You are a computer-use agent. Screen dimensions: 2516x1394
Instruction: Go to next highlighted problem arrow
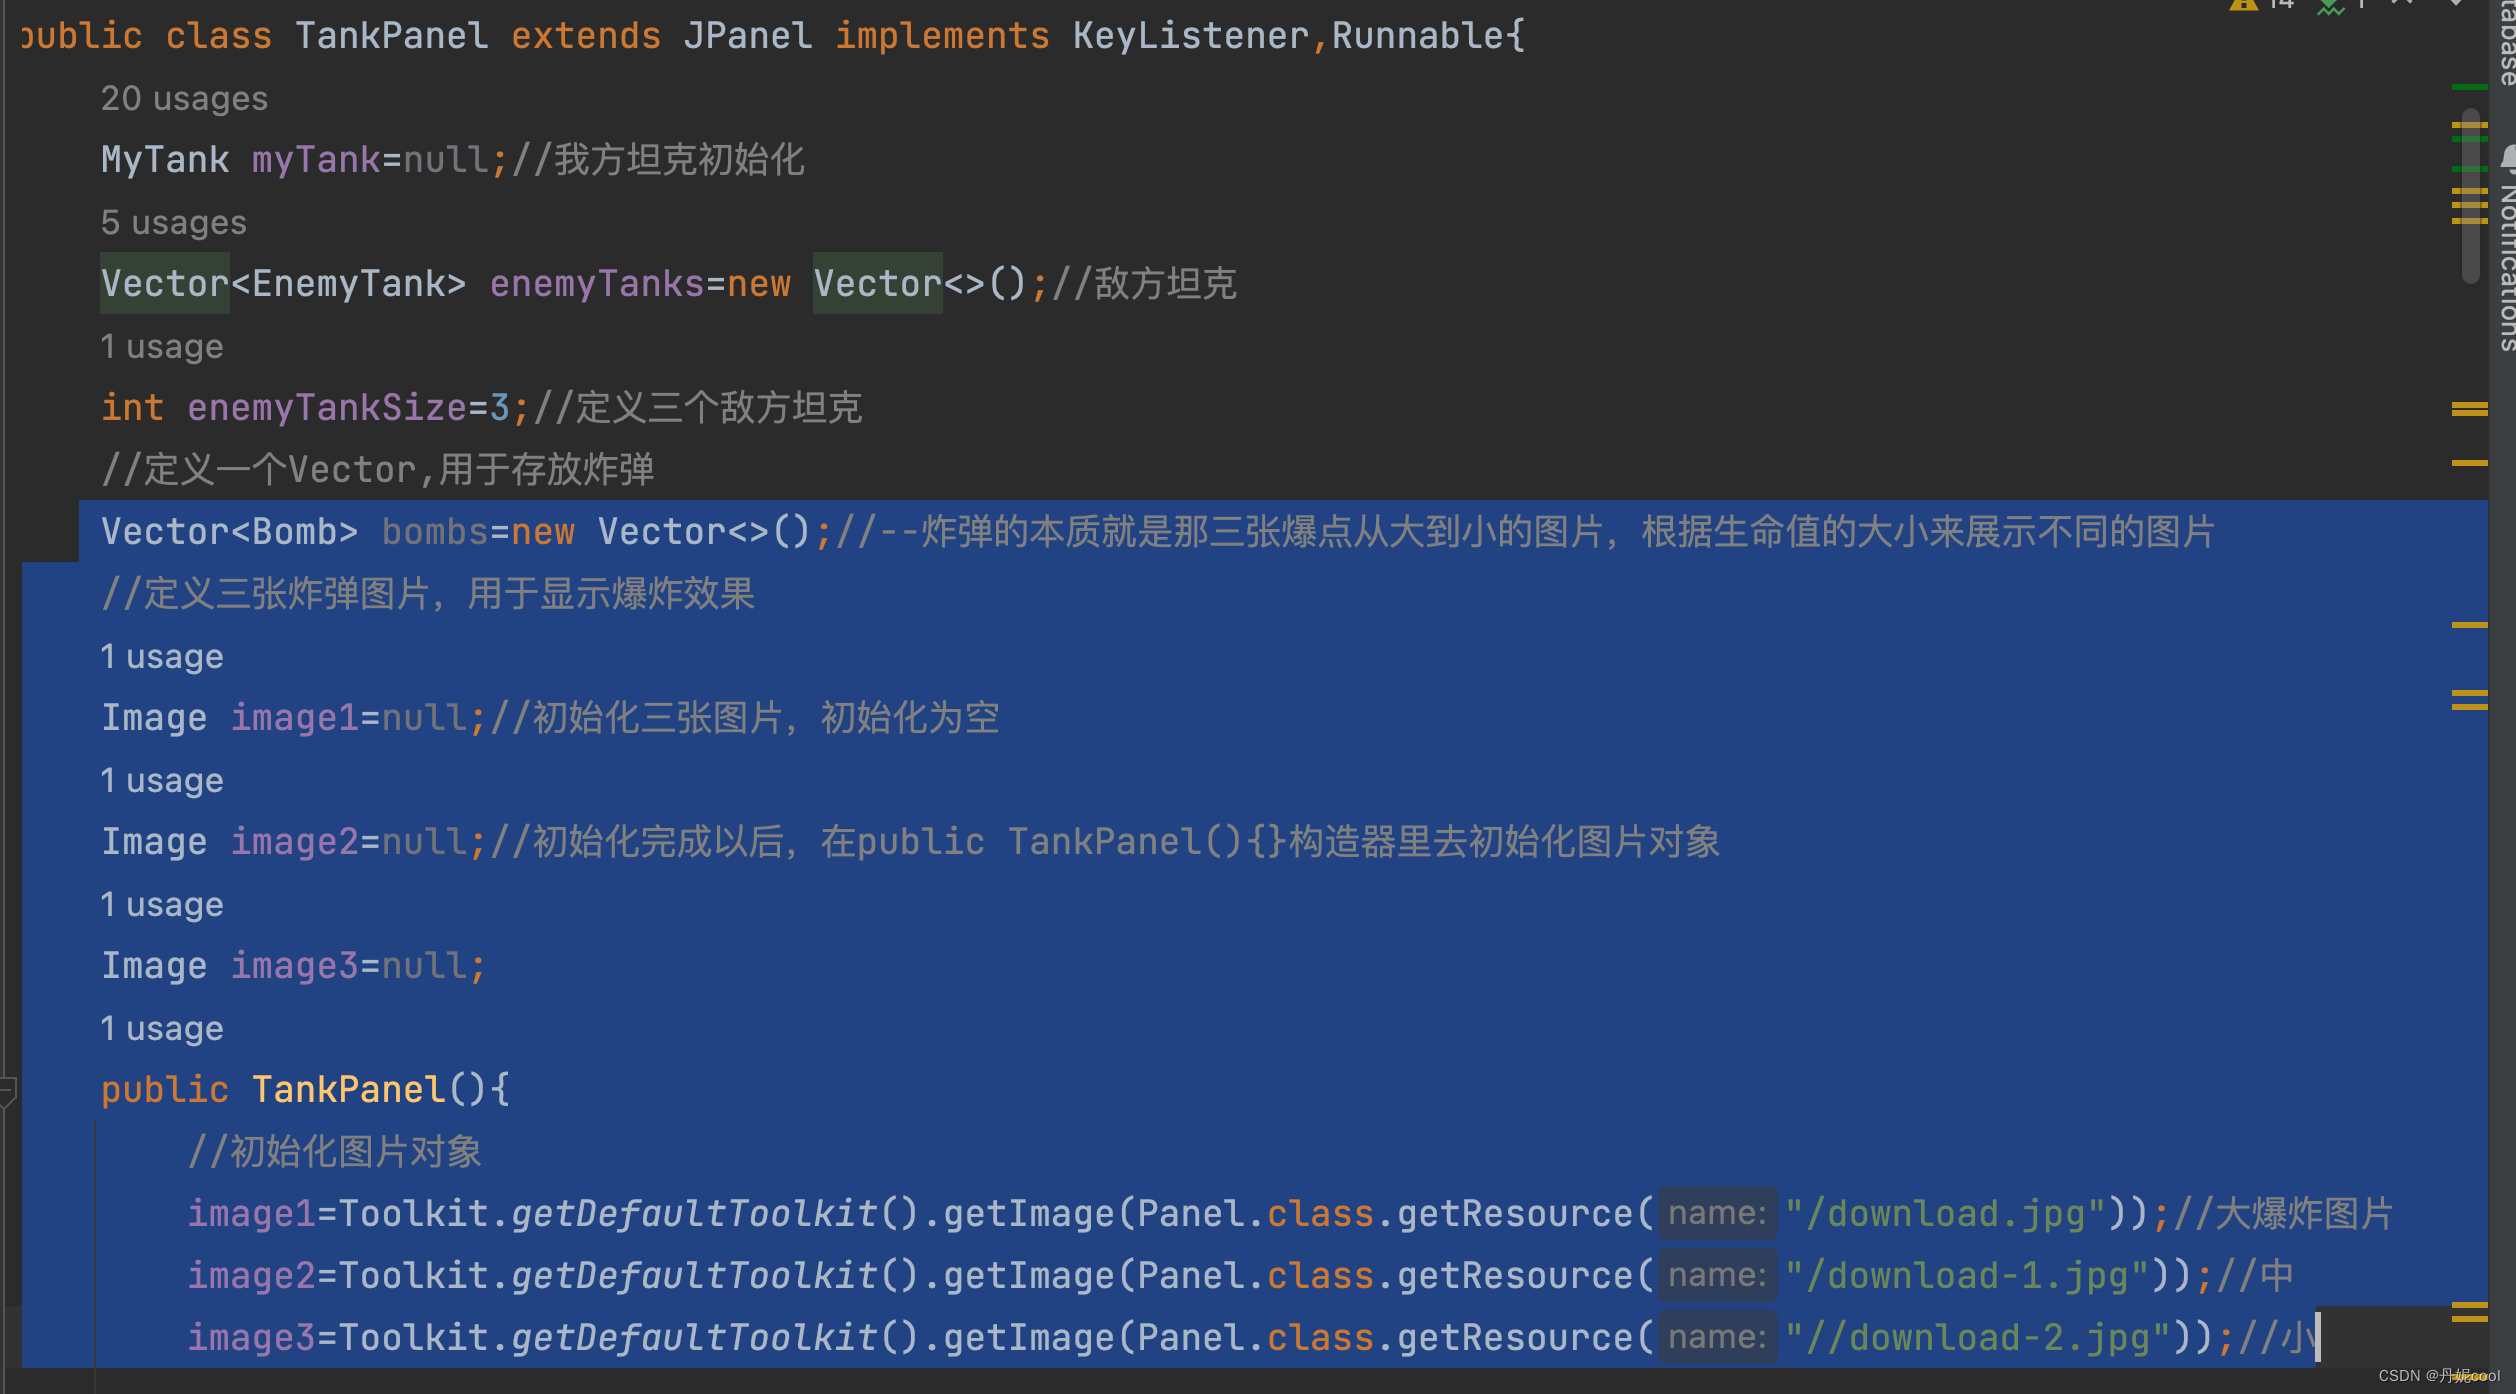2455,3
